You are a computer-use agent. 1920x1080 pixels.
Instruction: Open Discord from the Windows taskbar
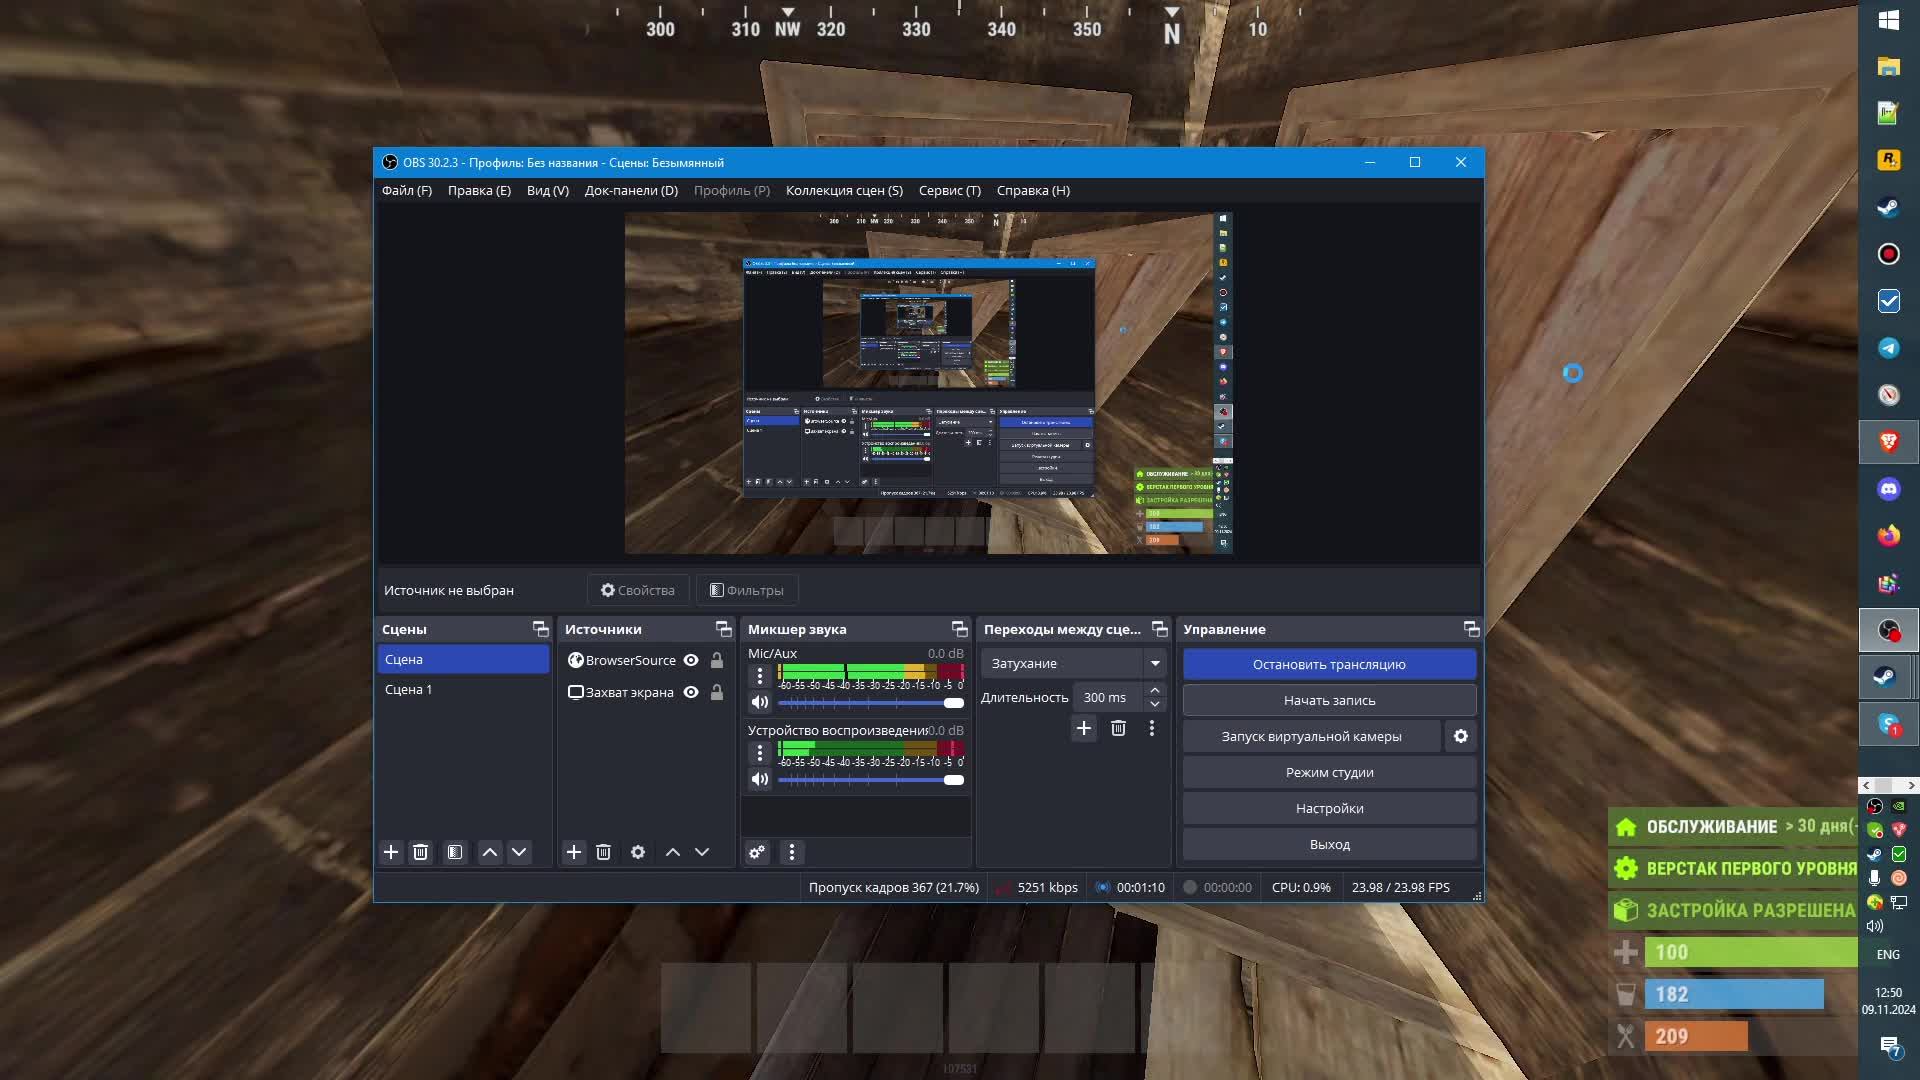tap(1888, 489)
